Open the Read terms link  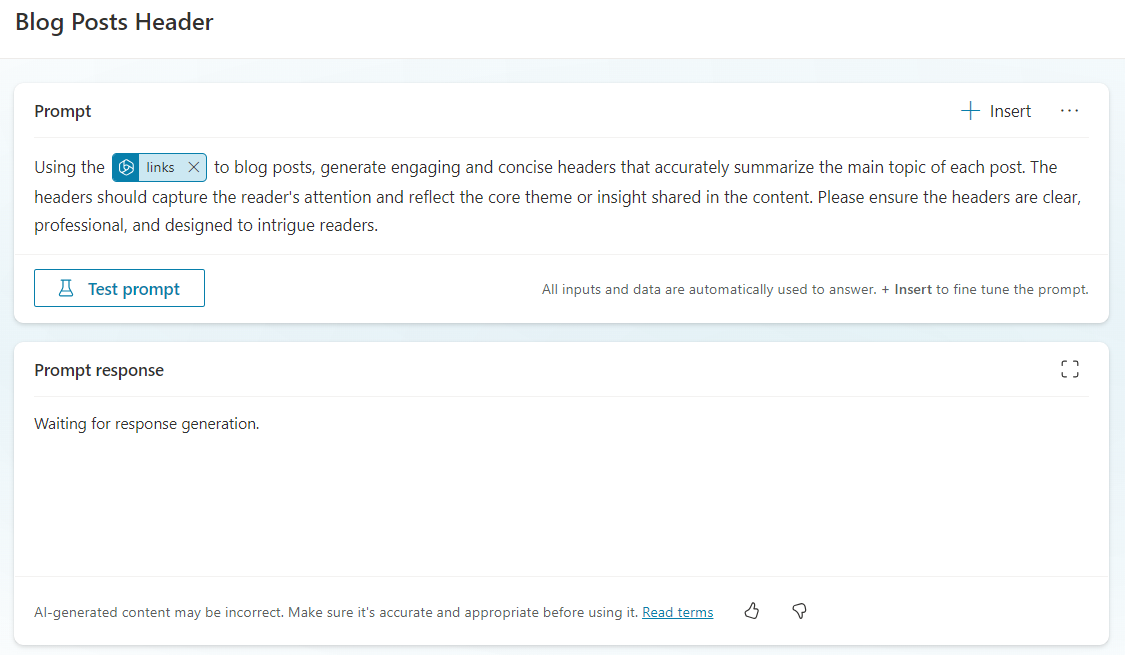(677, 611)
